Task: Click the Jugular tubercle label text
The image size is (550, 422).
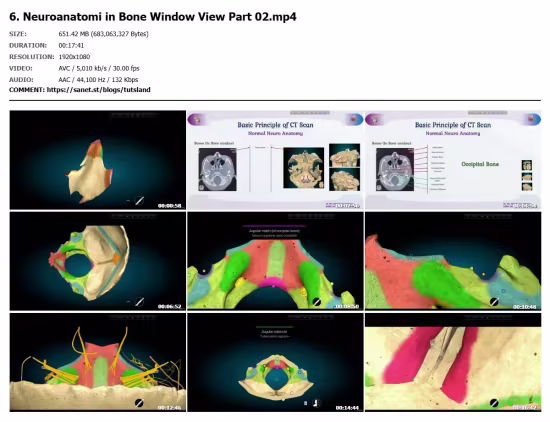Action: [x=275, y=331]
